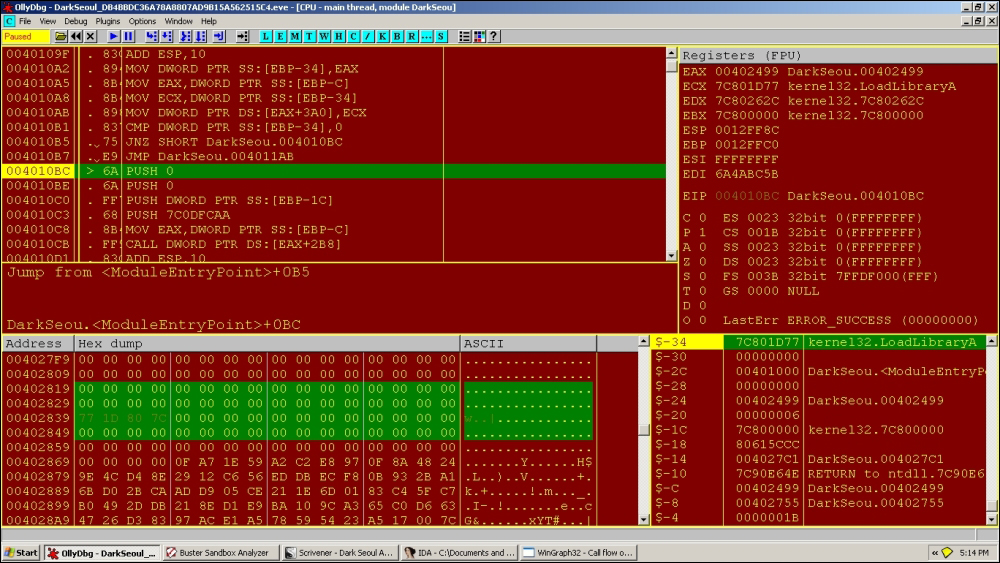
Task: Click the Help question mark icon
Action: coord(494,36)
